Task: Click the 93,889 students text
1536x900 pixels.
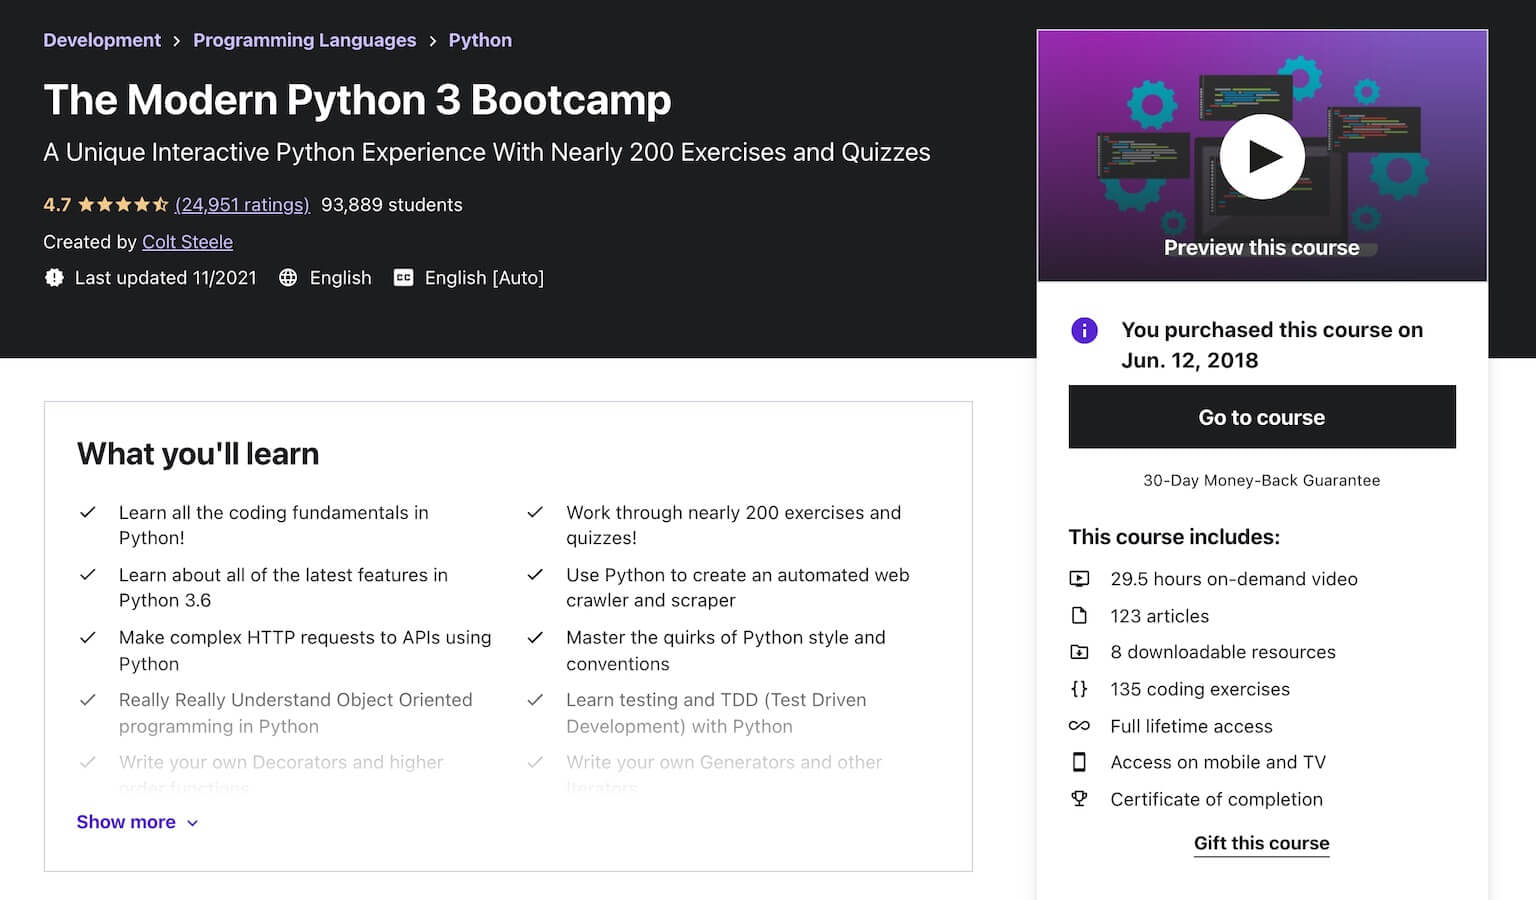Action: pyautogui.click(x=392, y=205)
